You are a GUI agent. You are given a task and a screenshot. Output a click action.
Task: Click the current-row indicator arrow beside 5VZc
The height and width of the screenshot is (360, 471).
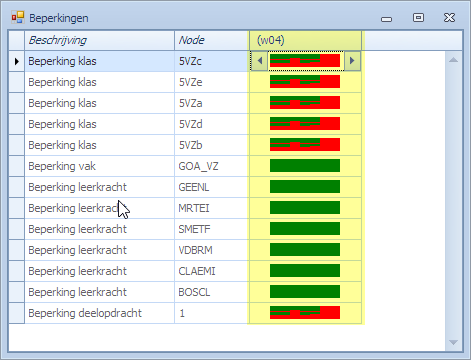pos(17,61)
